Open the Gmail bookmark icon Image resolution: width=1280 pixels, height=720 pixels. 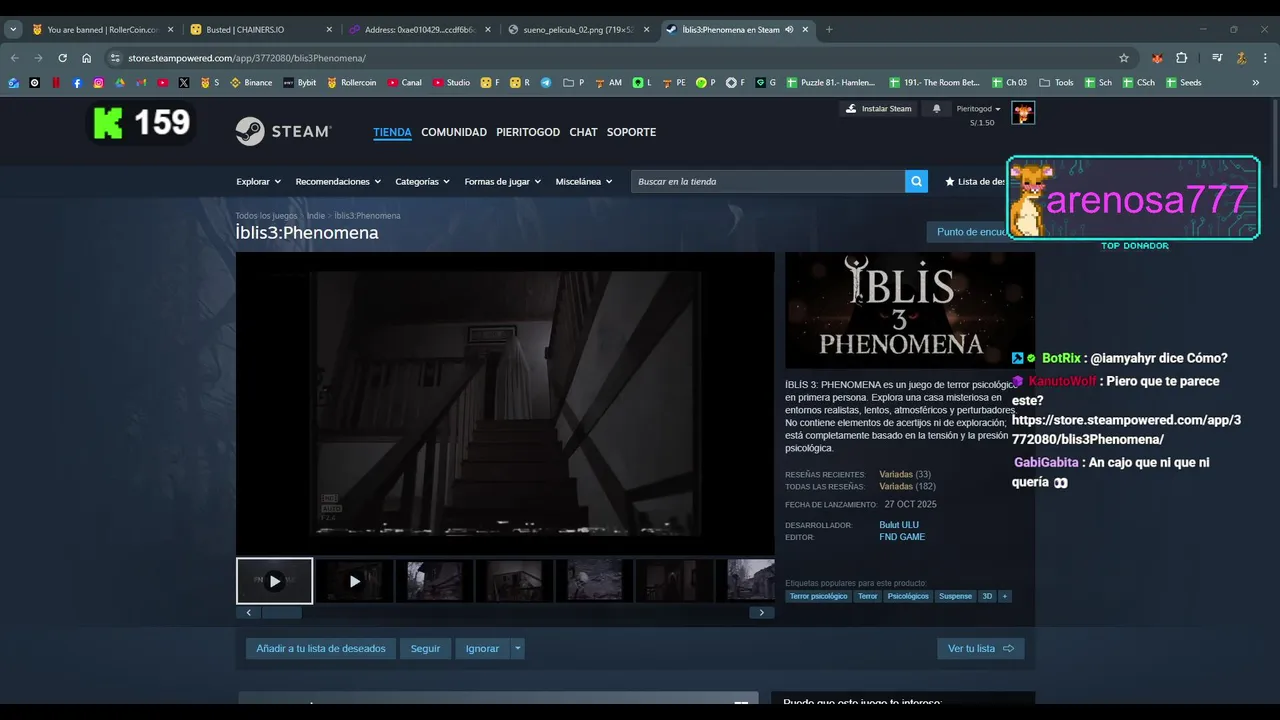141,83
